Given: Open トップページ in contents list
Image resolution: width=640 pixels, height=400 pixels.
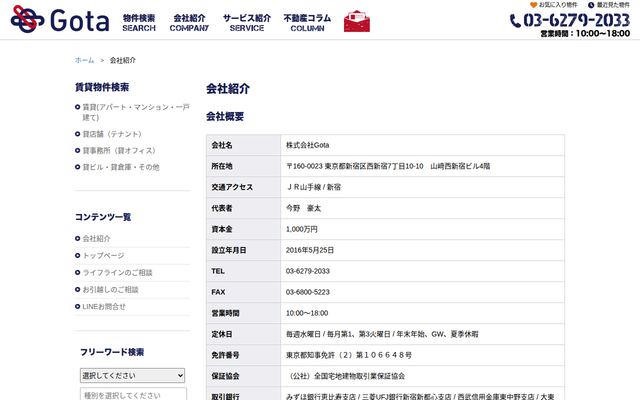Looking at the screenshot, I should point(103,256).
